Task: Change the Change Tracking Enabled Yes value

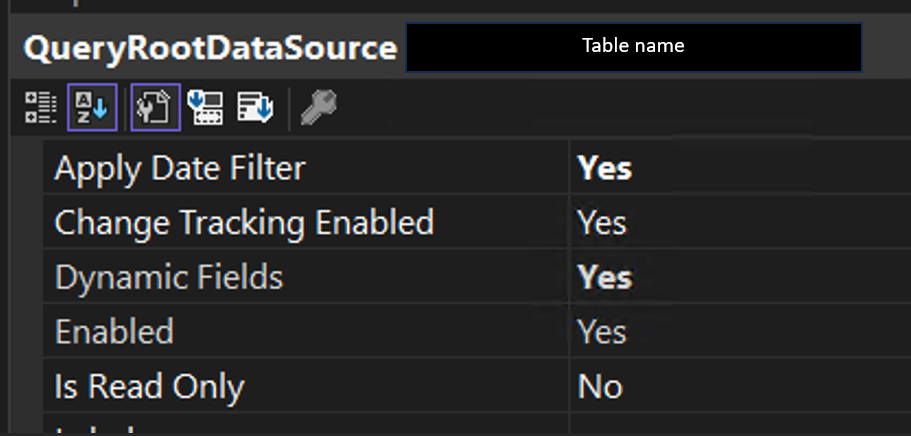Action: click(740, 222)
